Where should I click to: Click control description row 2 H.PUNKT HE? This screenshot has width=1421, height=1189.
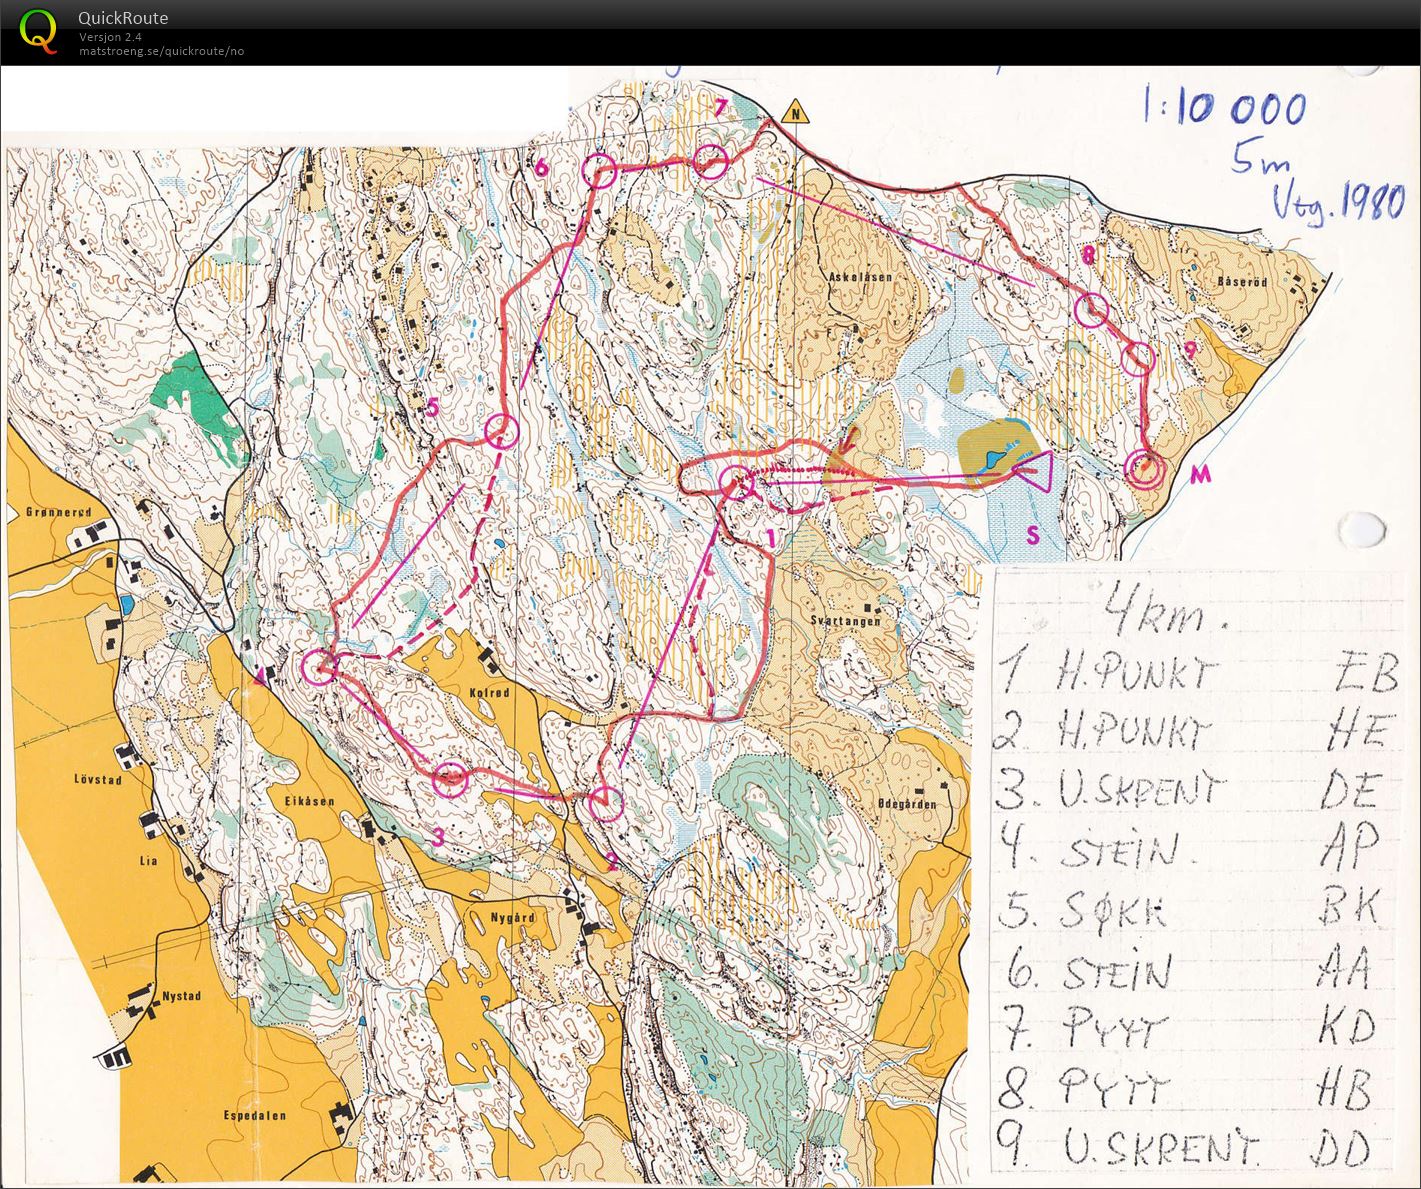[1193, 733]
